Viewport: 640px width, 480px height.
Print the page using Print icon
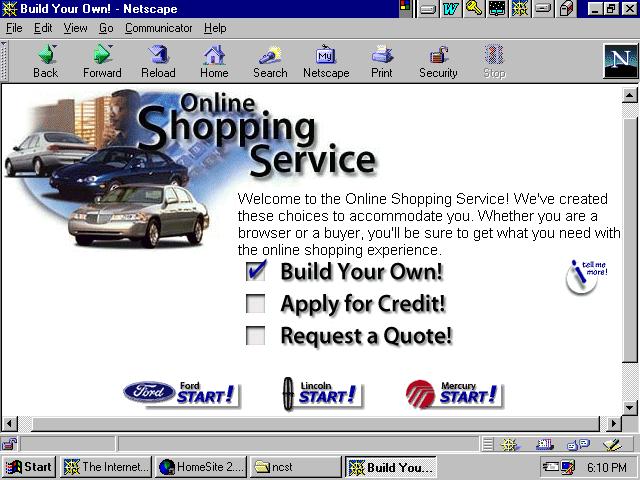point(382,61)
